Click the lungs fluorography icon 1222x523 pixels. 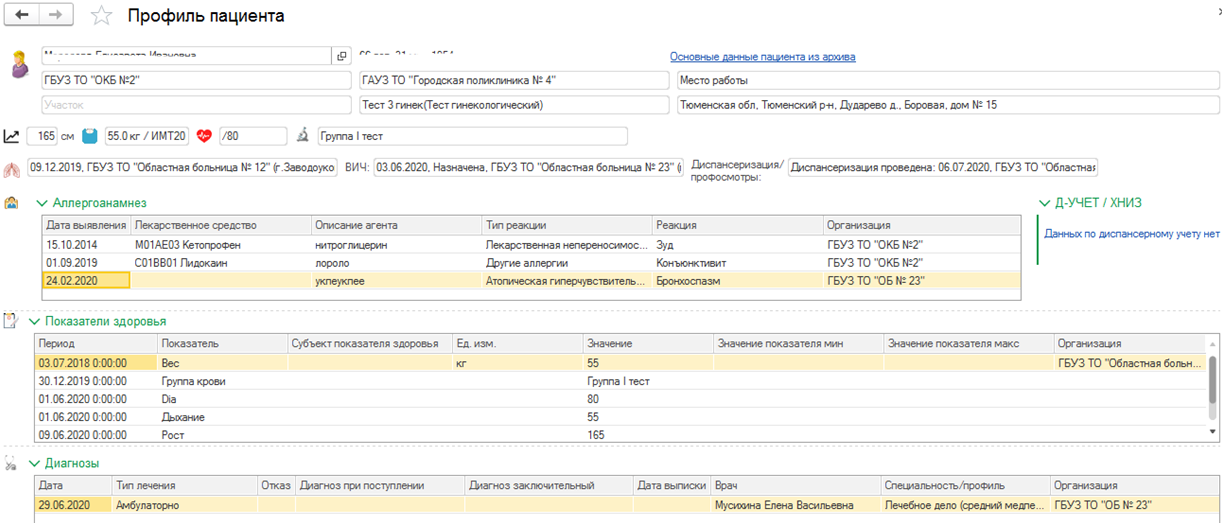12,168
